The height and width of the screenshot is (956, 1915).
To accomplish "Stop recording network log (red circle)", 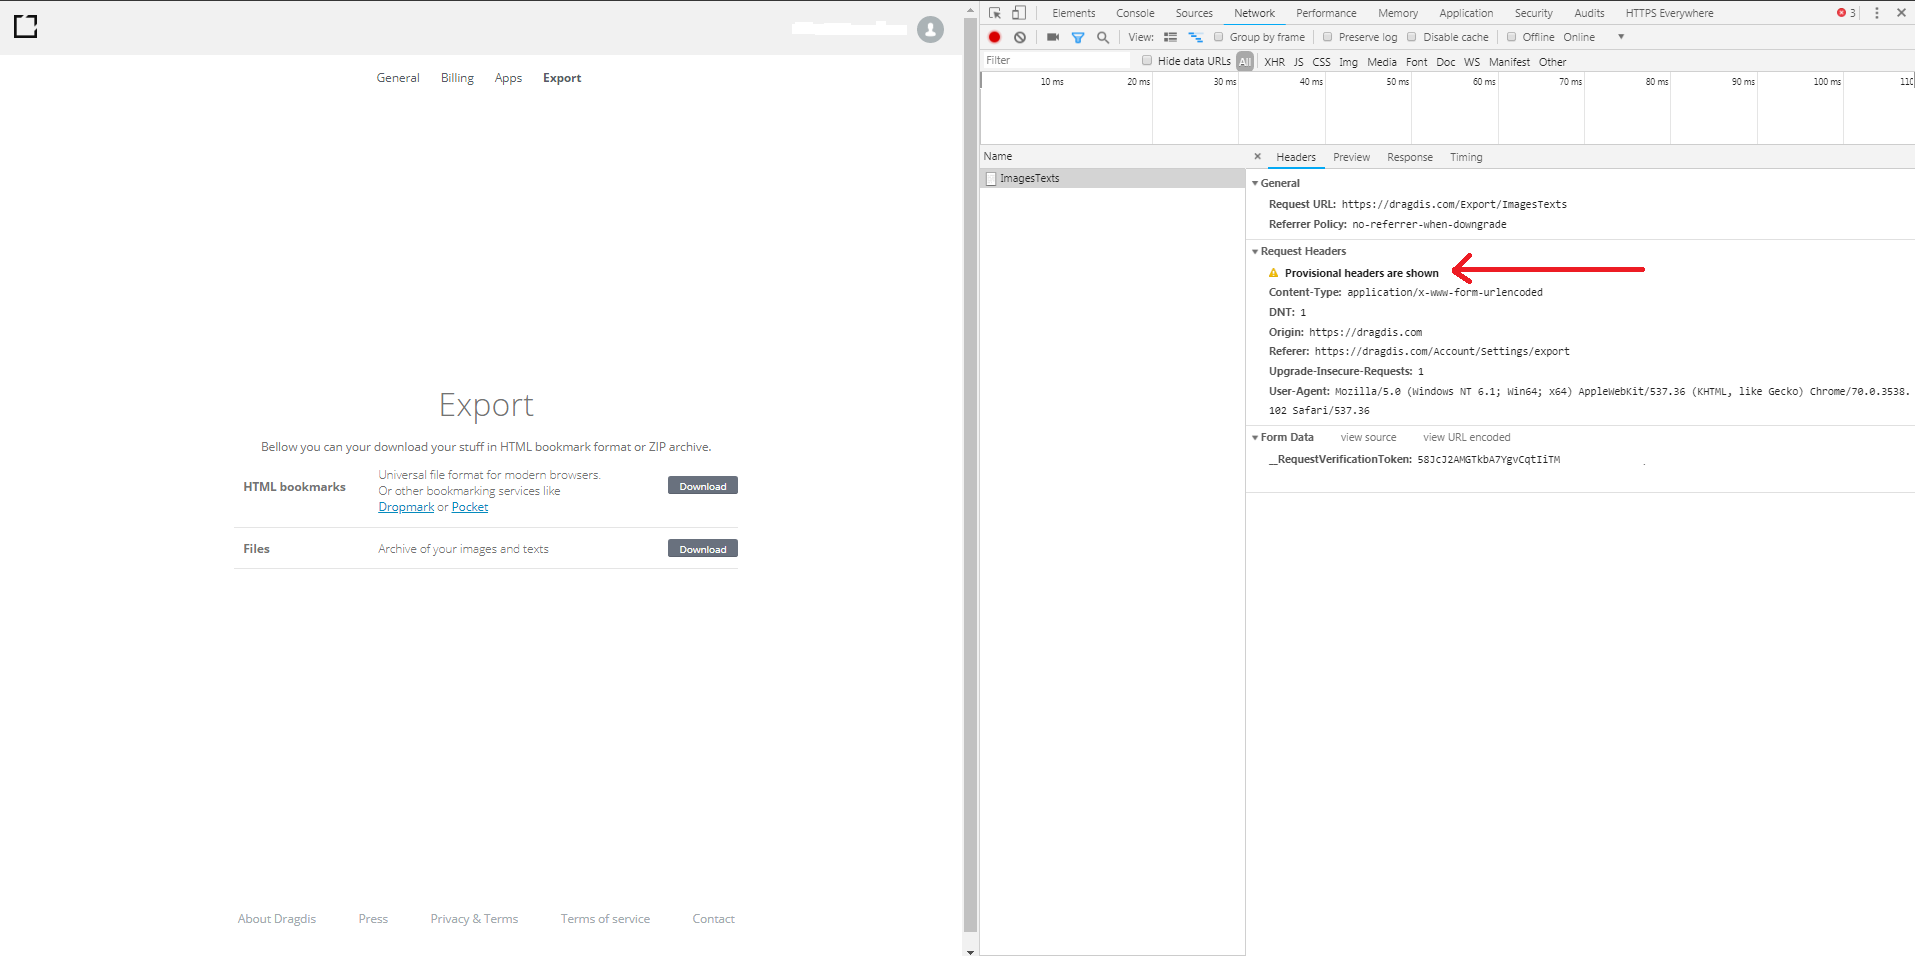I will (994, 37).
